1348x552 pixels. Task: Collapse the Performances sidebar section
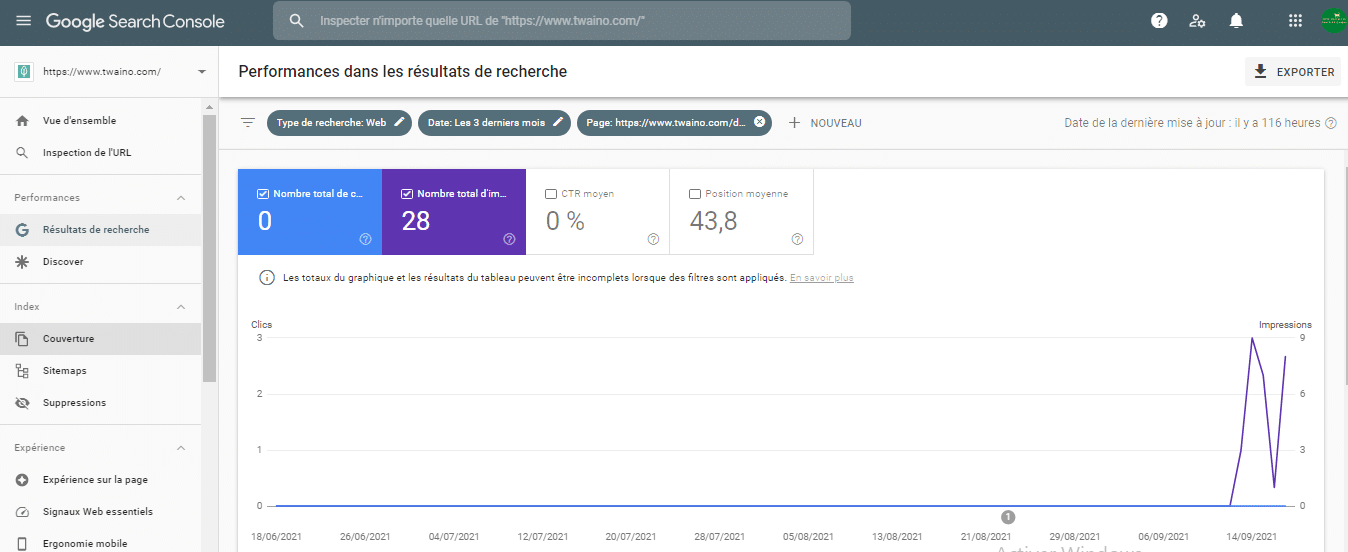(181, 198)
